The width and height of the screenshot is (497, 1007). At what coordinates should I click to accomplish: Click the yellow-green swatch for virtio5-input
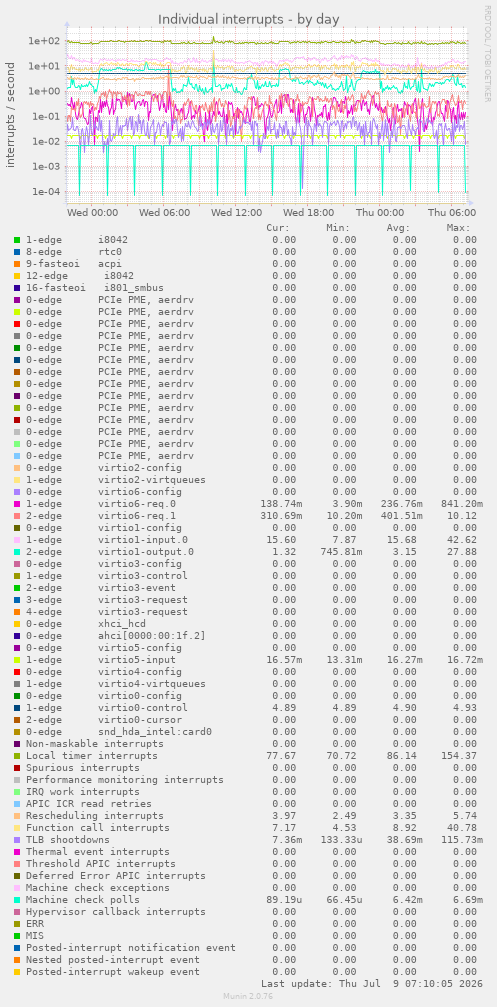pos(17,660)
